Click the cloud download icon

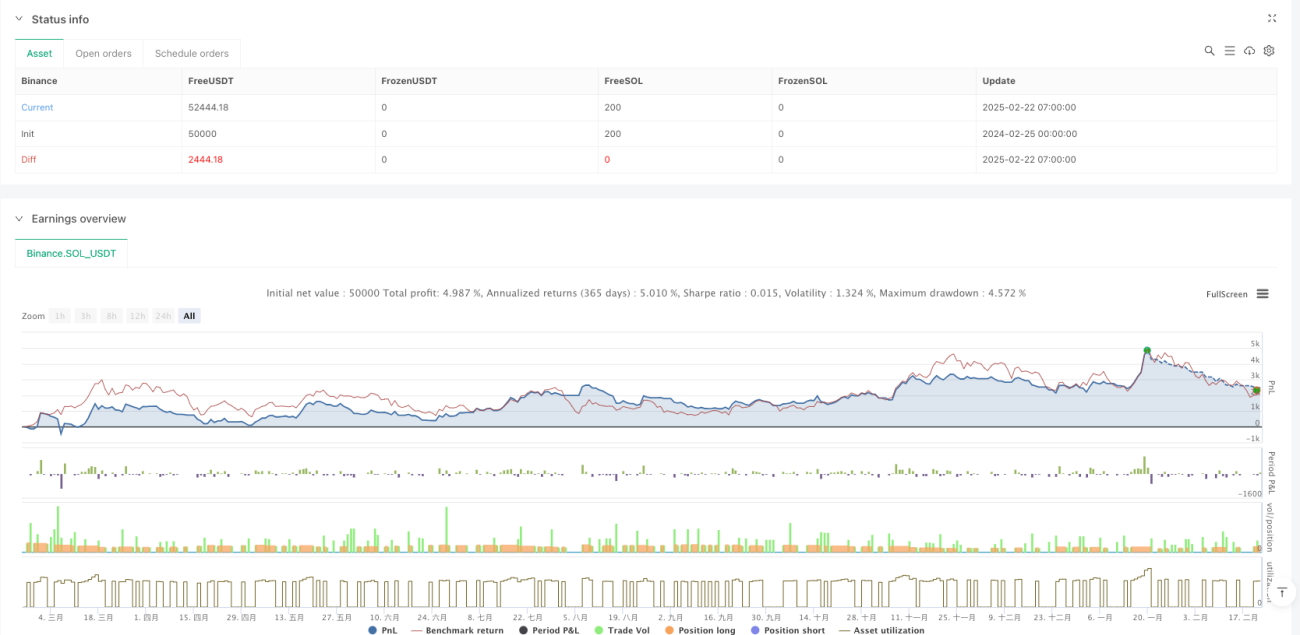(1249, 51)
